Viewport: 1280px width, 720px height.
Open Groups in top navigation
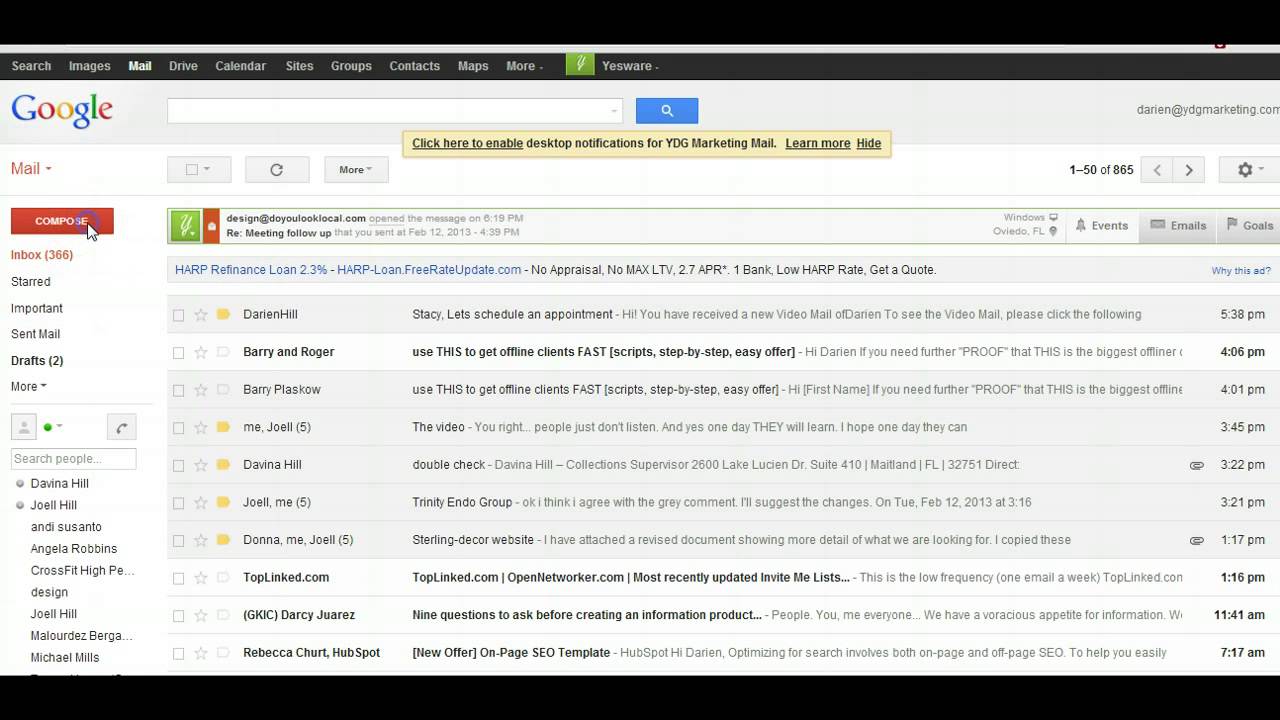pos(351,66)
